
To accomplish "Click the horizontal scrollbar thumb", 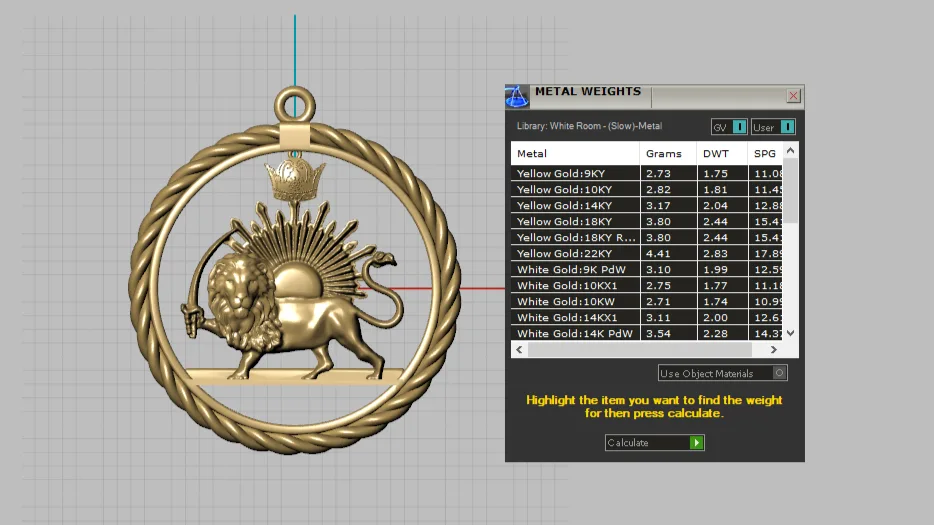I will click(x=640, y=350).
